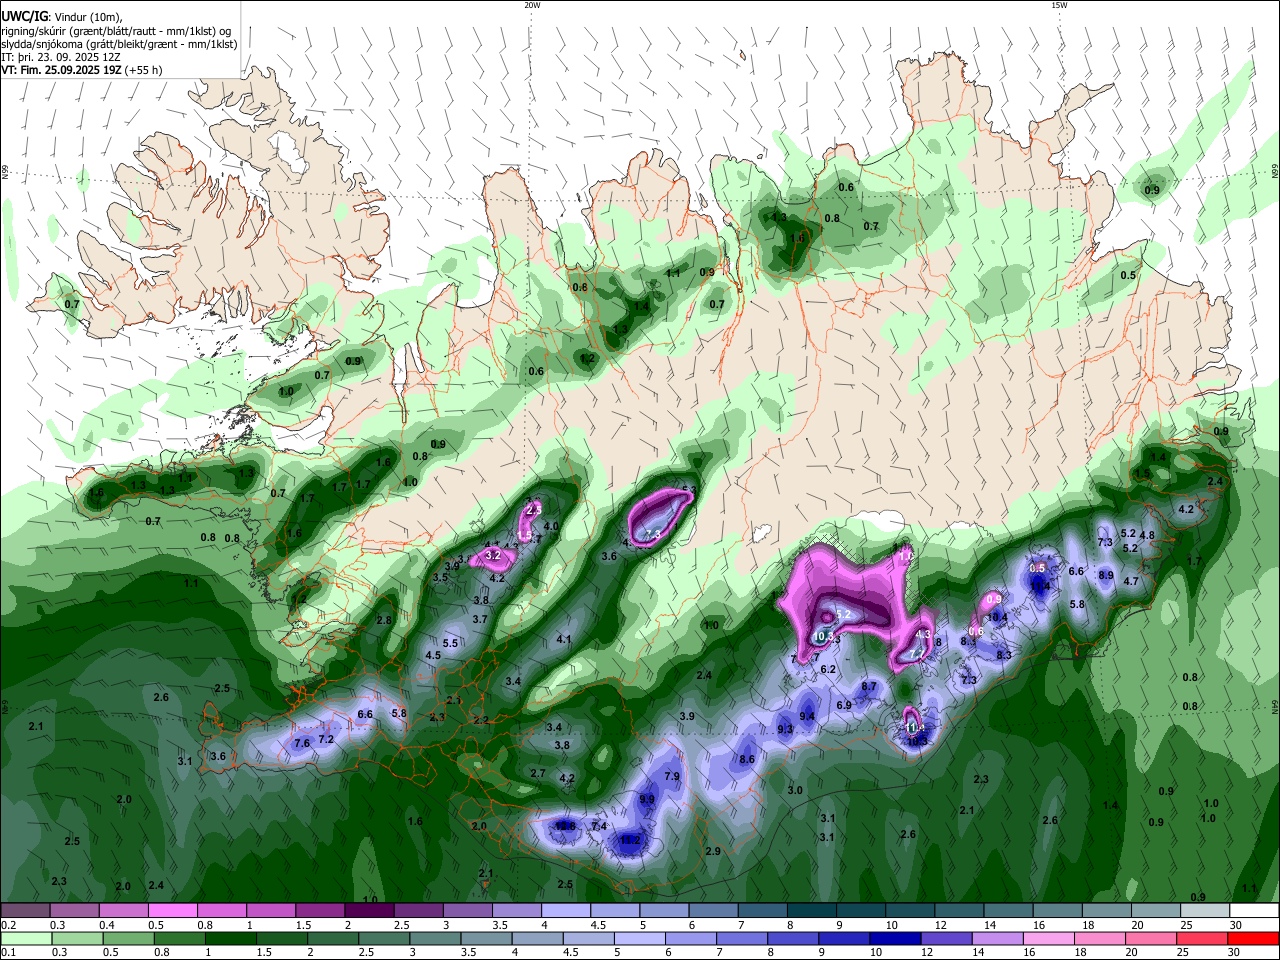The height and width of the screenshot is (960, 1280).
Task: Click the '3.2' snow value in the pink area
Action: [492, 554]
